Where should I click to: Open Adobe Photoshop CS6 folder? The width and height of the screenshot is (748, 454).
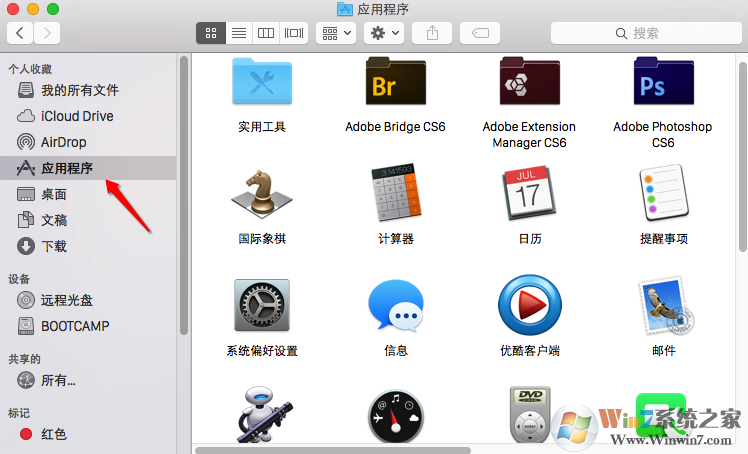(x=664, y=82)
